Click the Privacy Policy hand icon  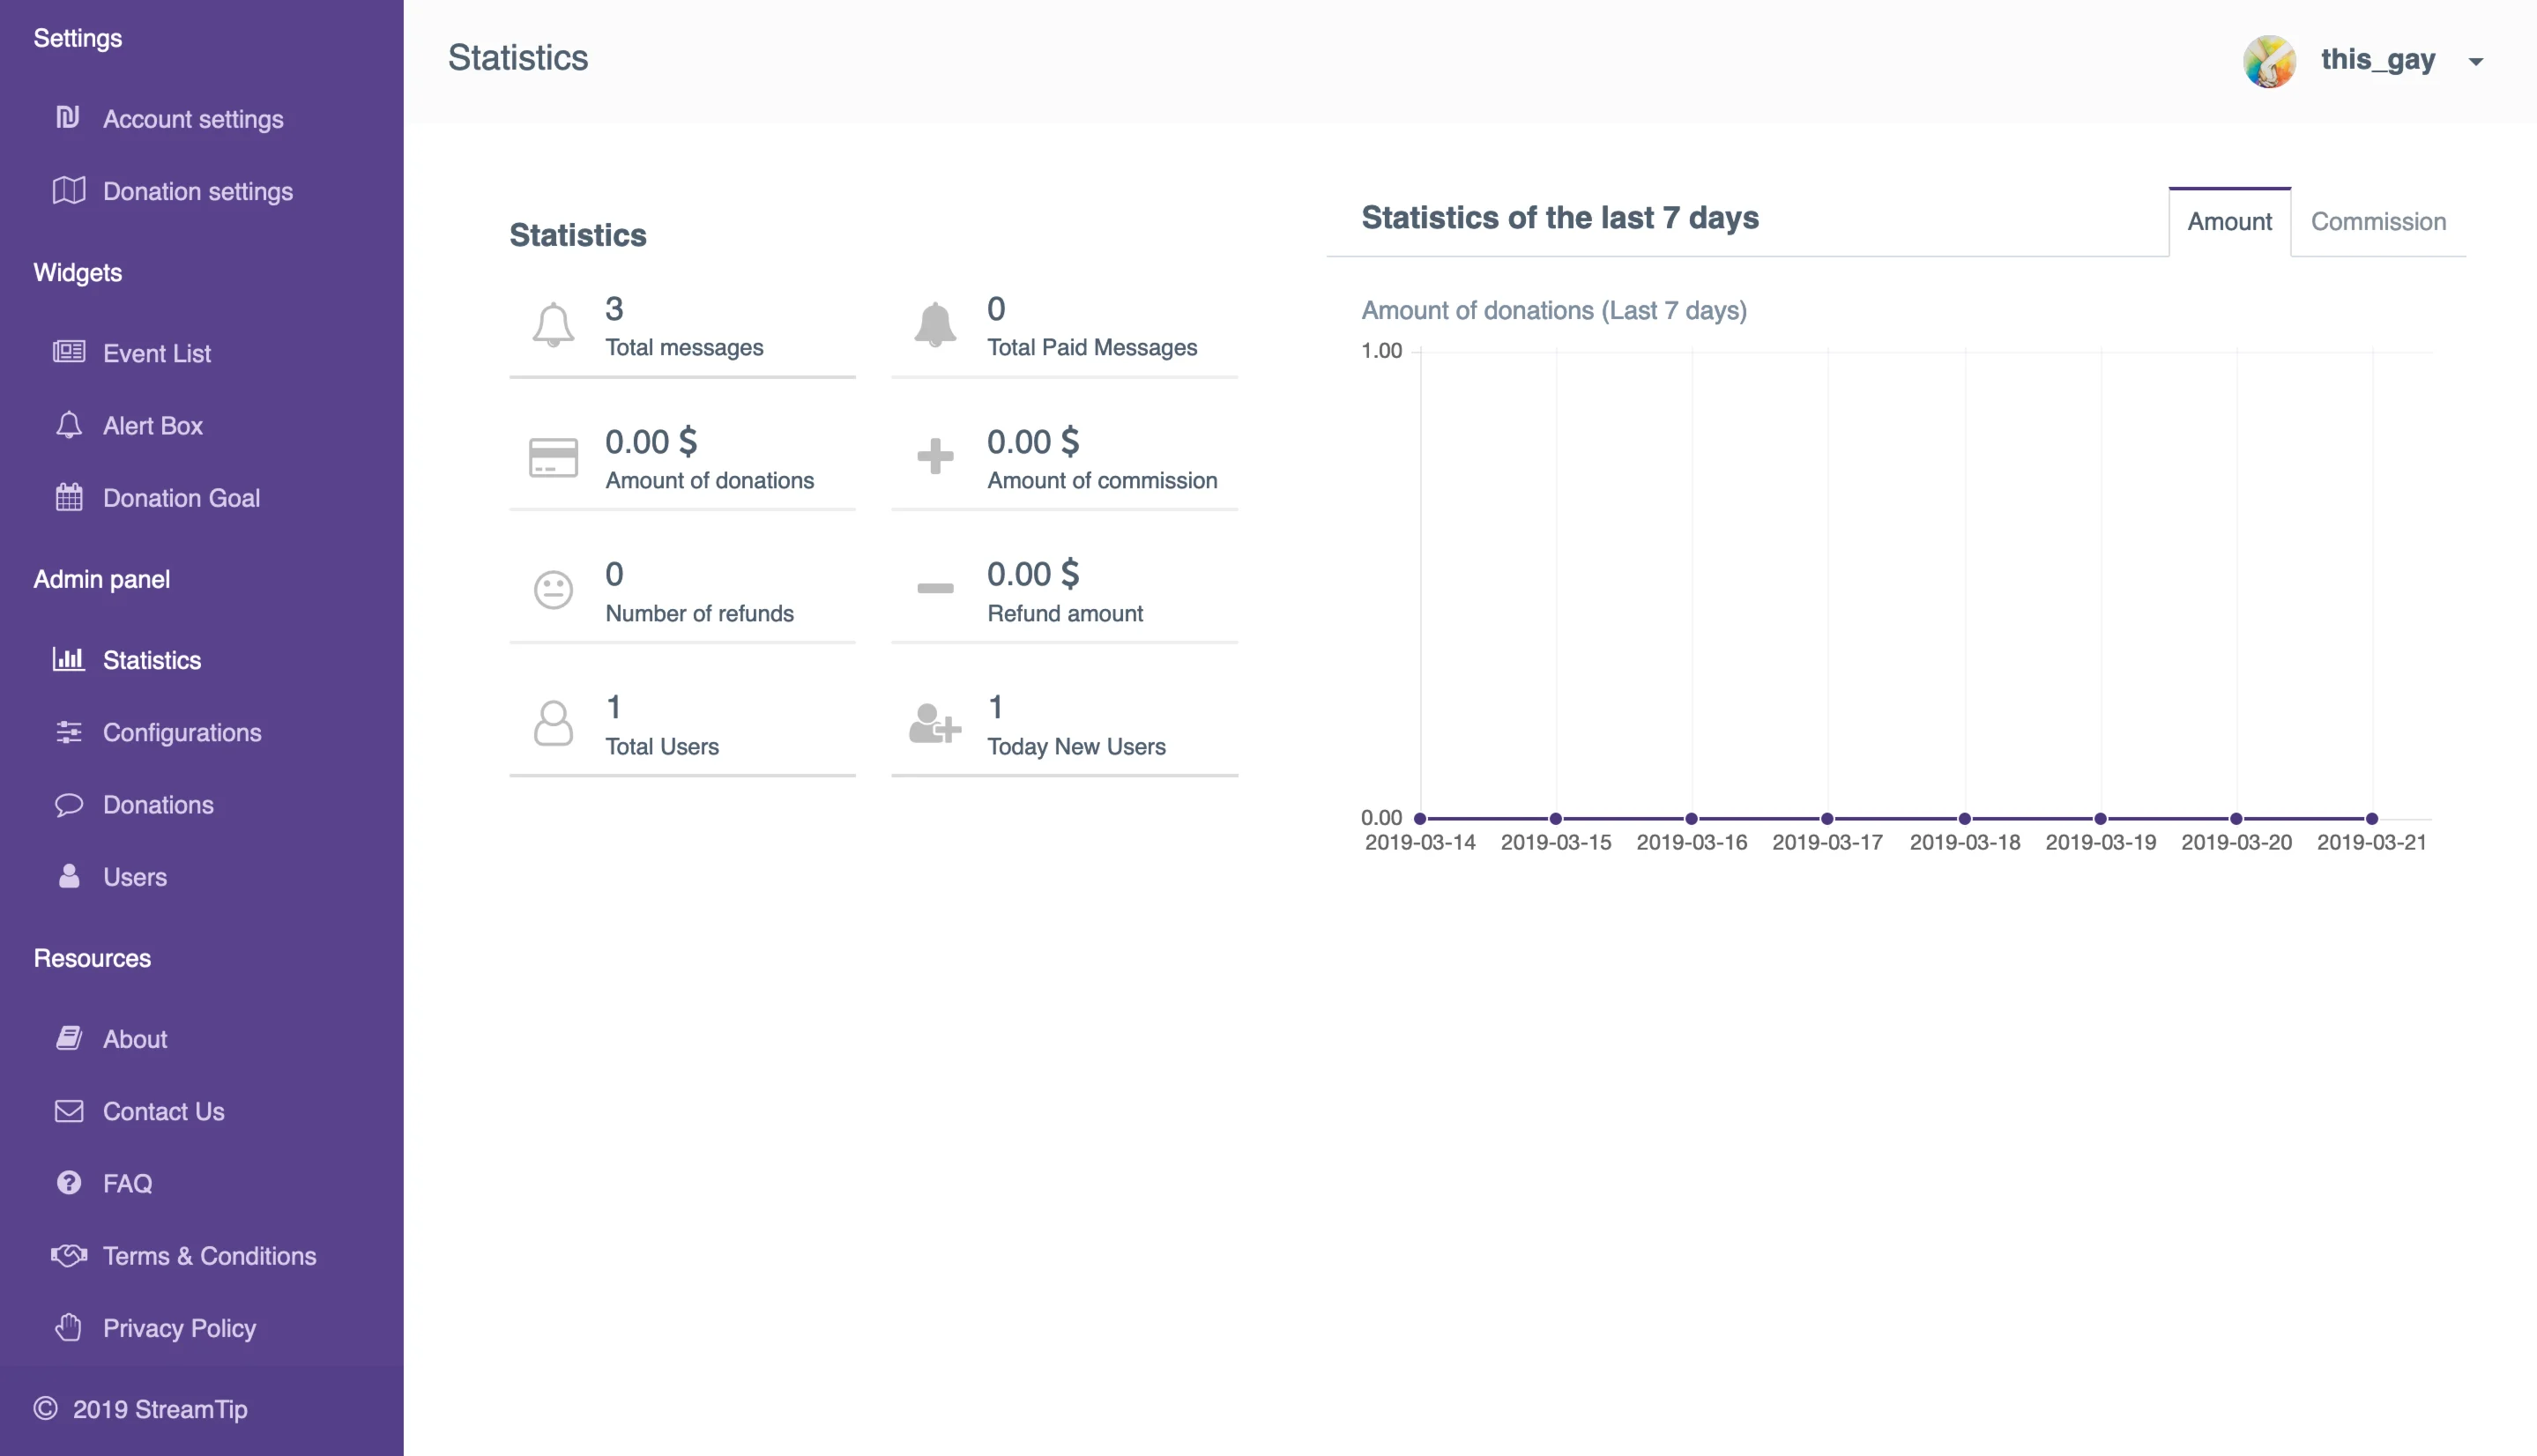pos(68,1327)
